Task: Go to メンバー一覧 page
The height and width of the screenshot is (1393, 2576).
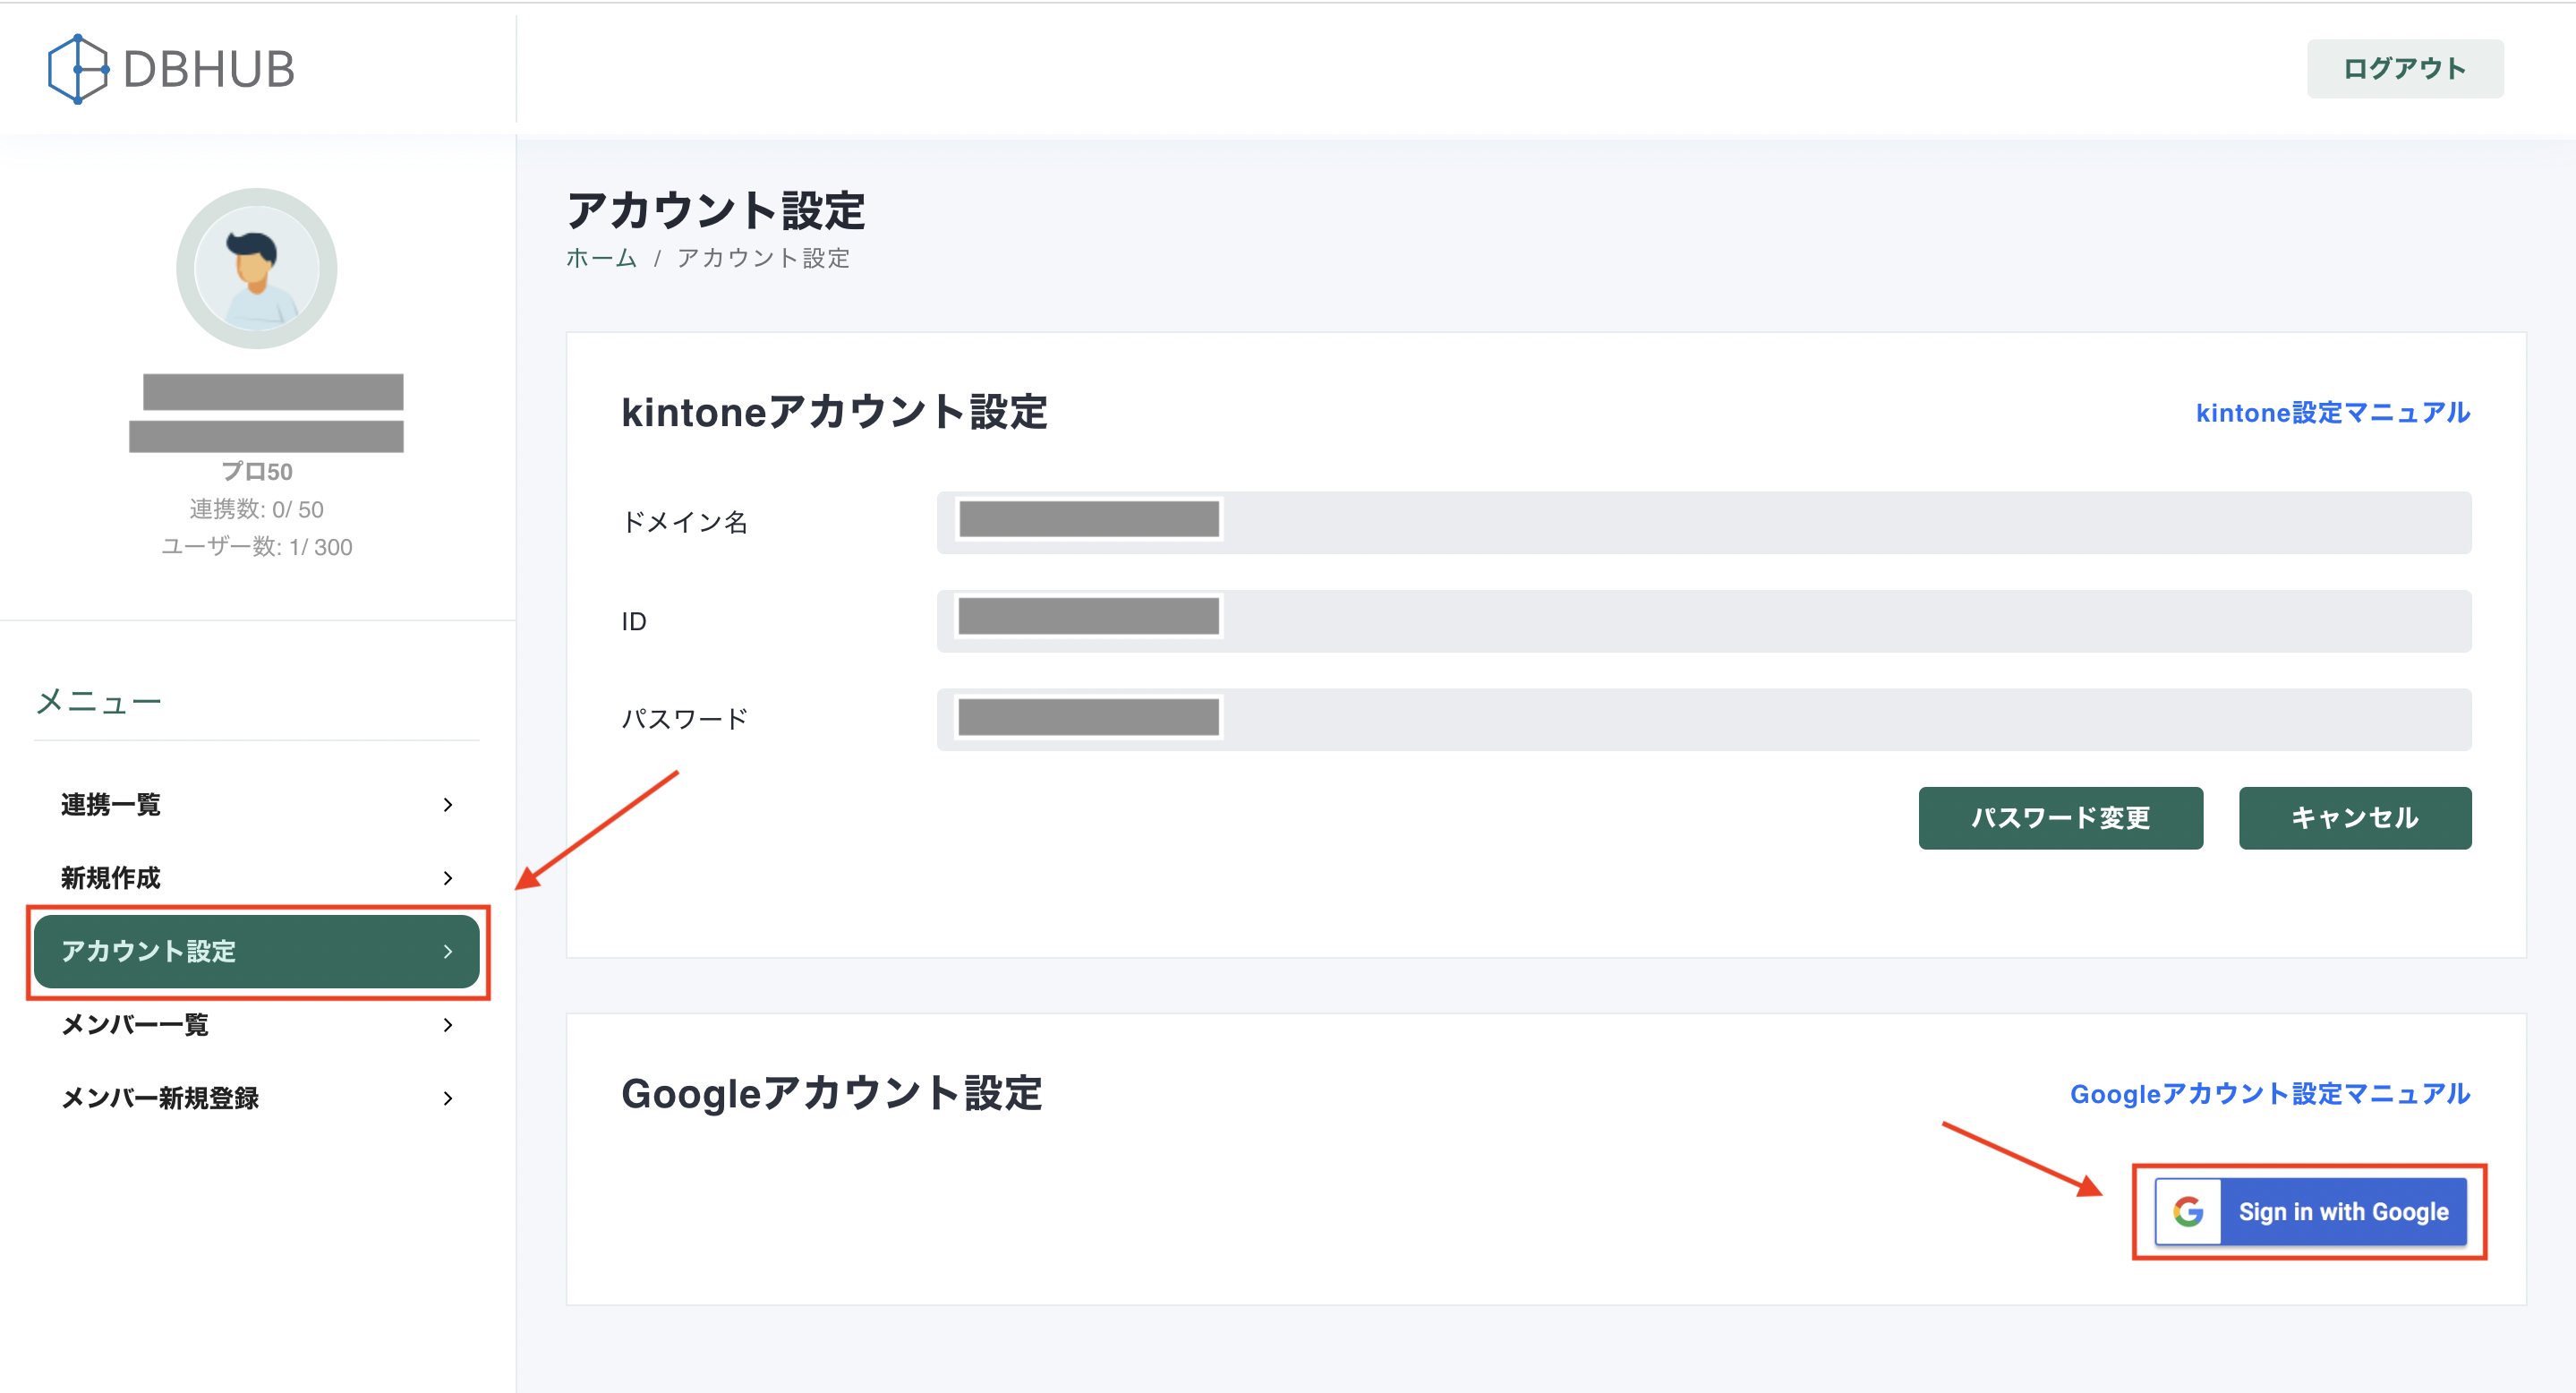Action: coord(136,1025)
